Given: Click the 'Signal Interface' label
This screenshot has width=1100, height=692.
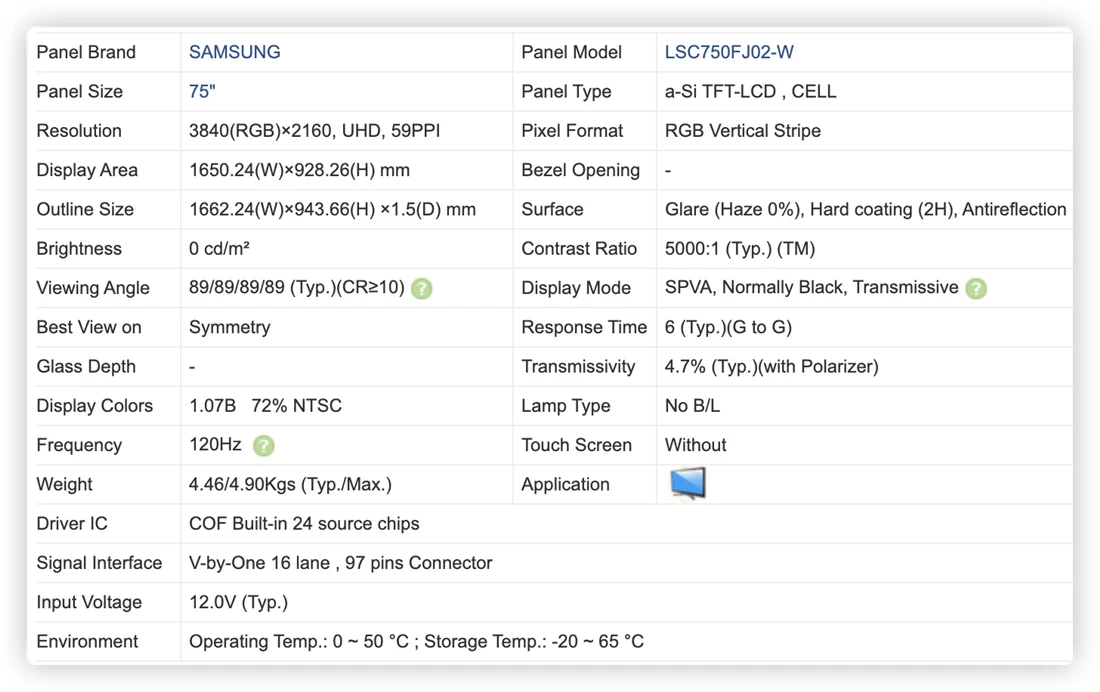Looking at the screenshot, I should click(x=99, y=563).
